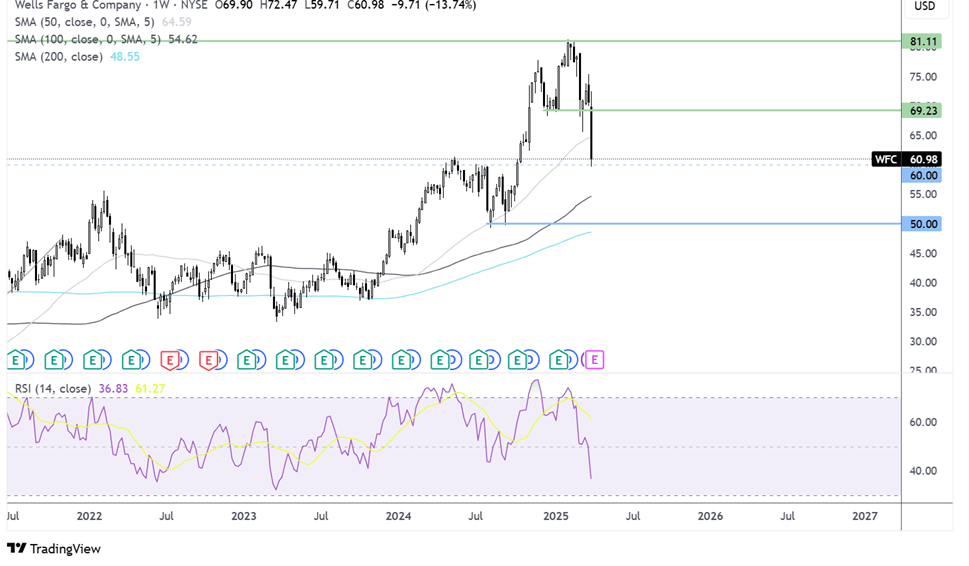Select the SMA (100, close) indicator legend

click(87, 40)
